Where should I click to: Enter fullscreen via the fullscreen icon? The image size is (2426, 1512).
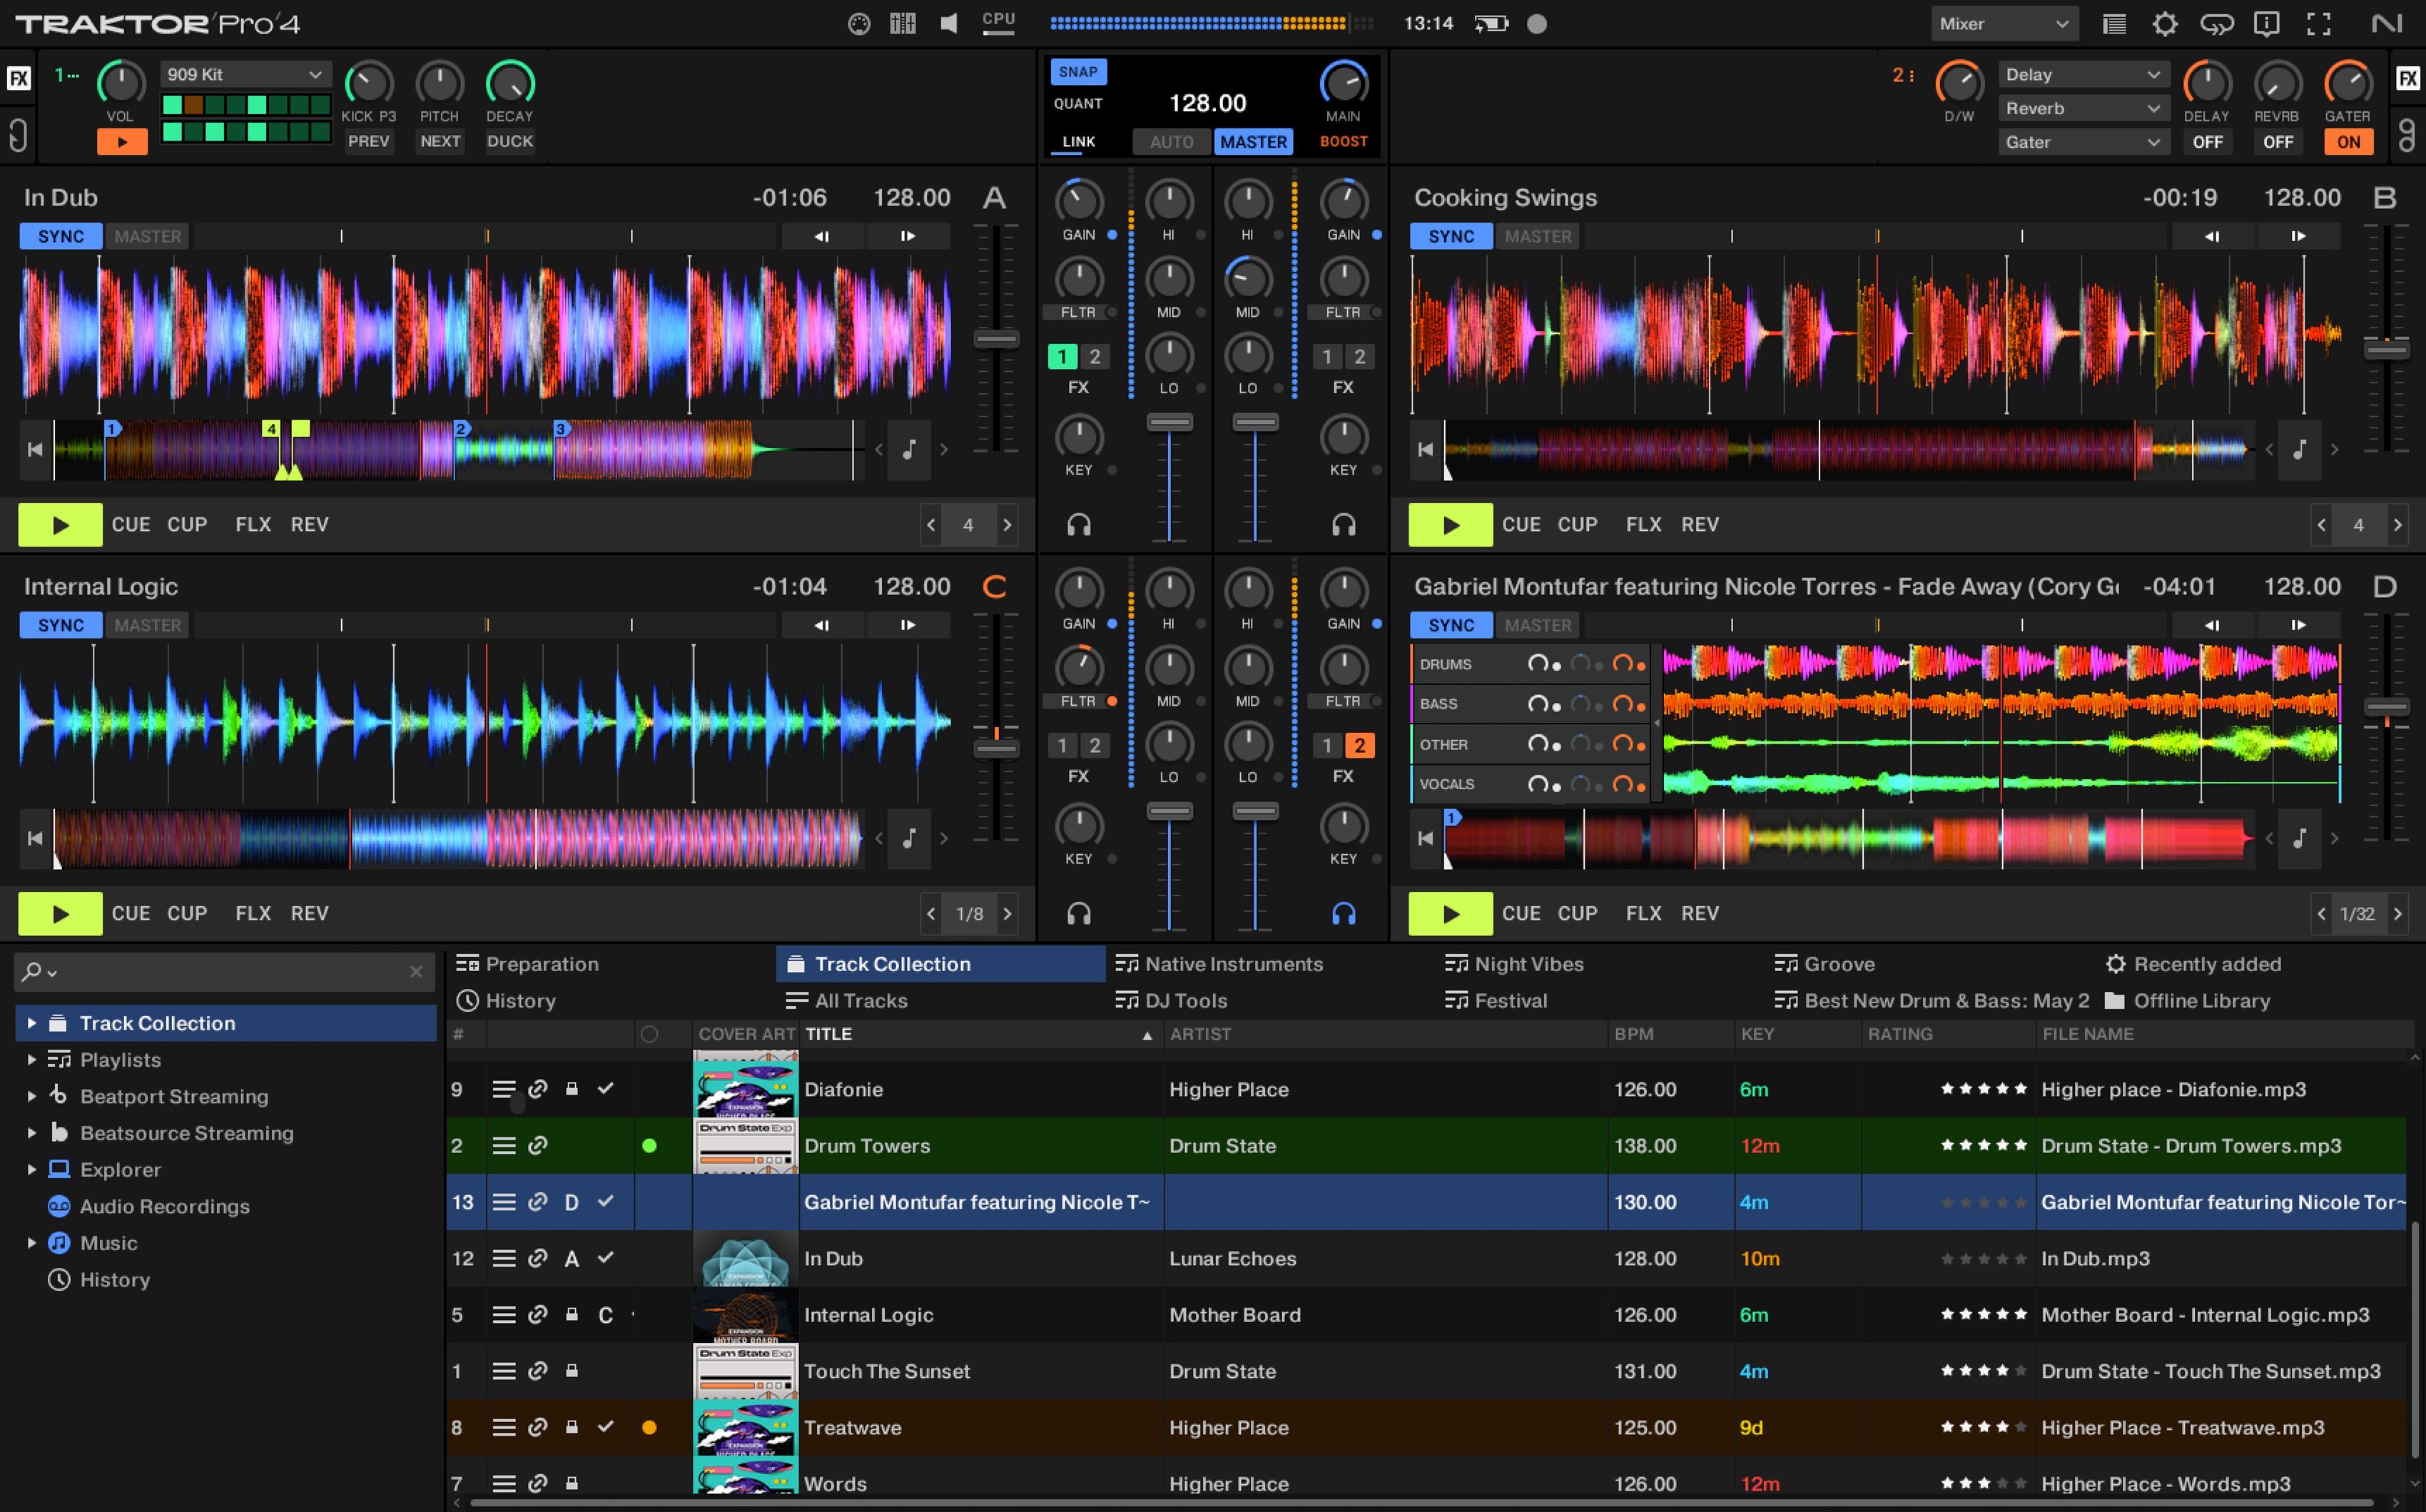coord(2318,23)
